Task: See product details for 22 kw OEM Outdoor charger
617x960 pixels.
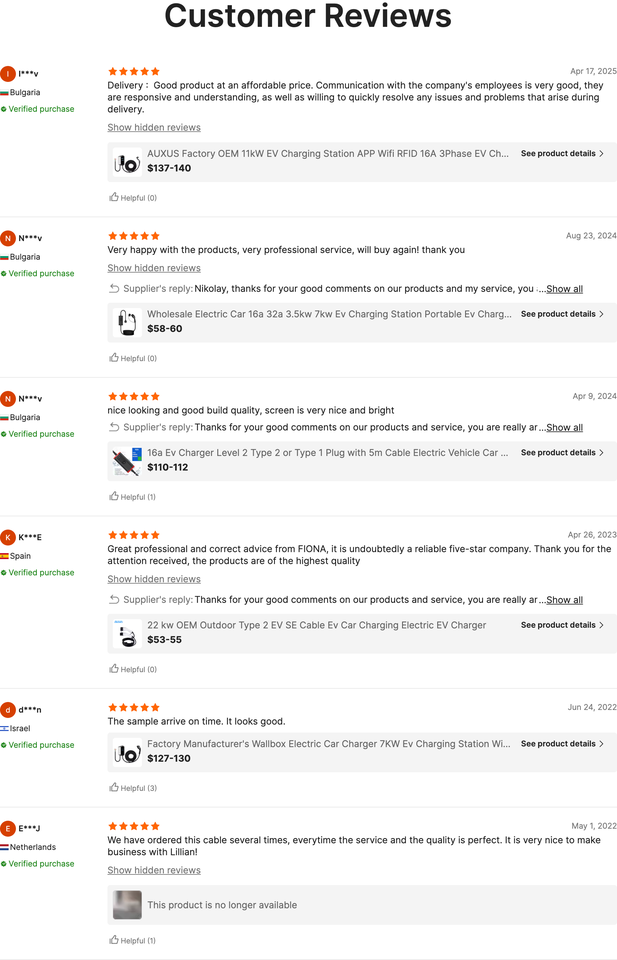Action: click(562, 625)
